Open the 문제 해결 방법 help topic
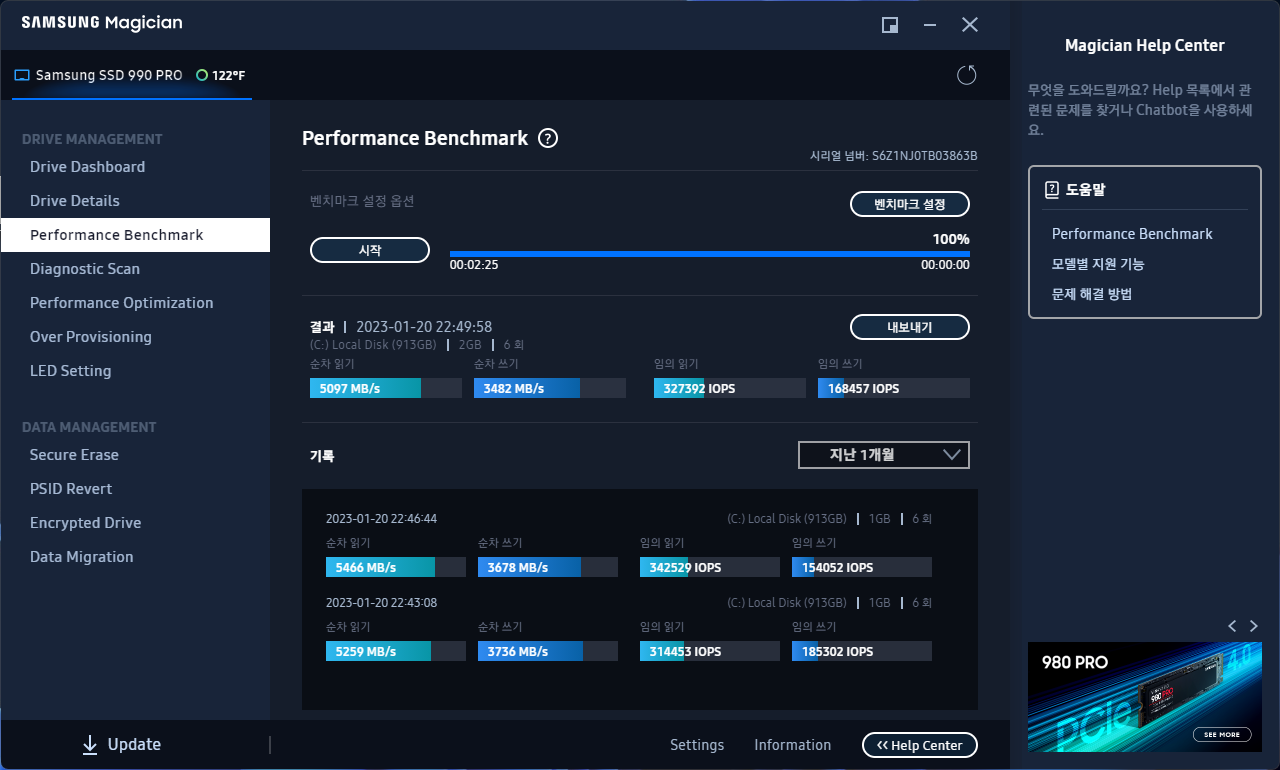This screenshot has width=1280, height=770. (x=1092, y=294)
